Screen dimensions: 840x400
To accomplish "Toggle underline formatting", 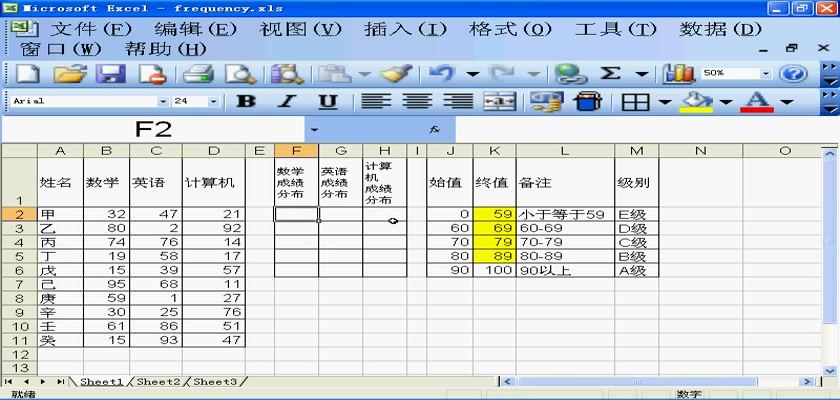I will (328, 102).
